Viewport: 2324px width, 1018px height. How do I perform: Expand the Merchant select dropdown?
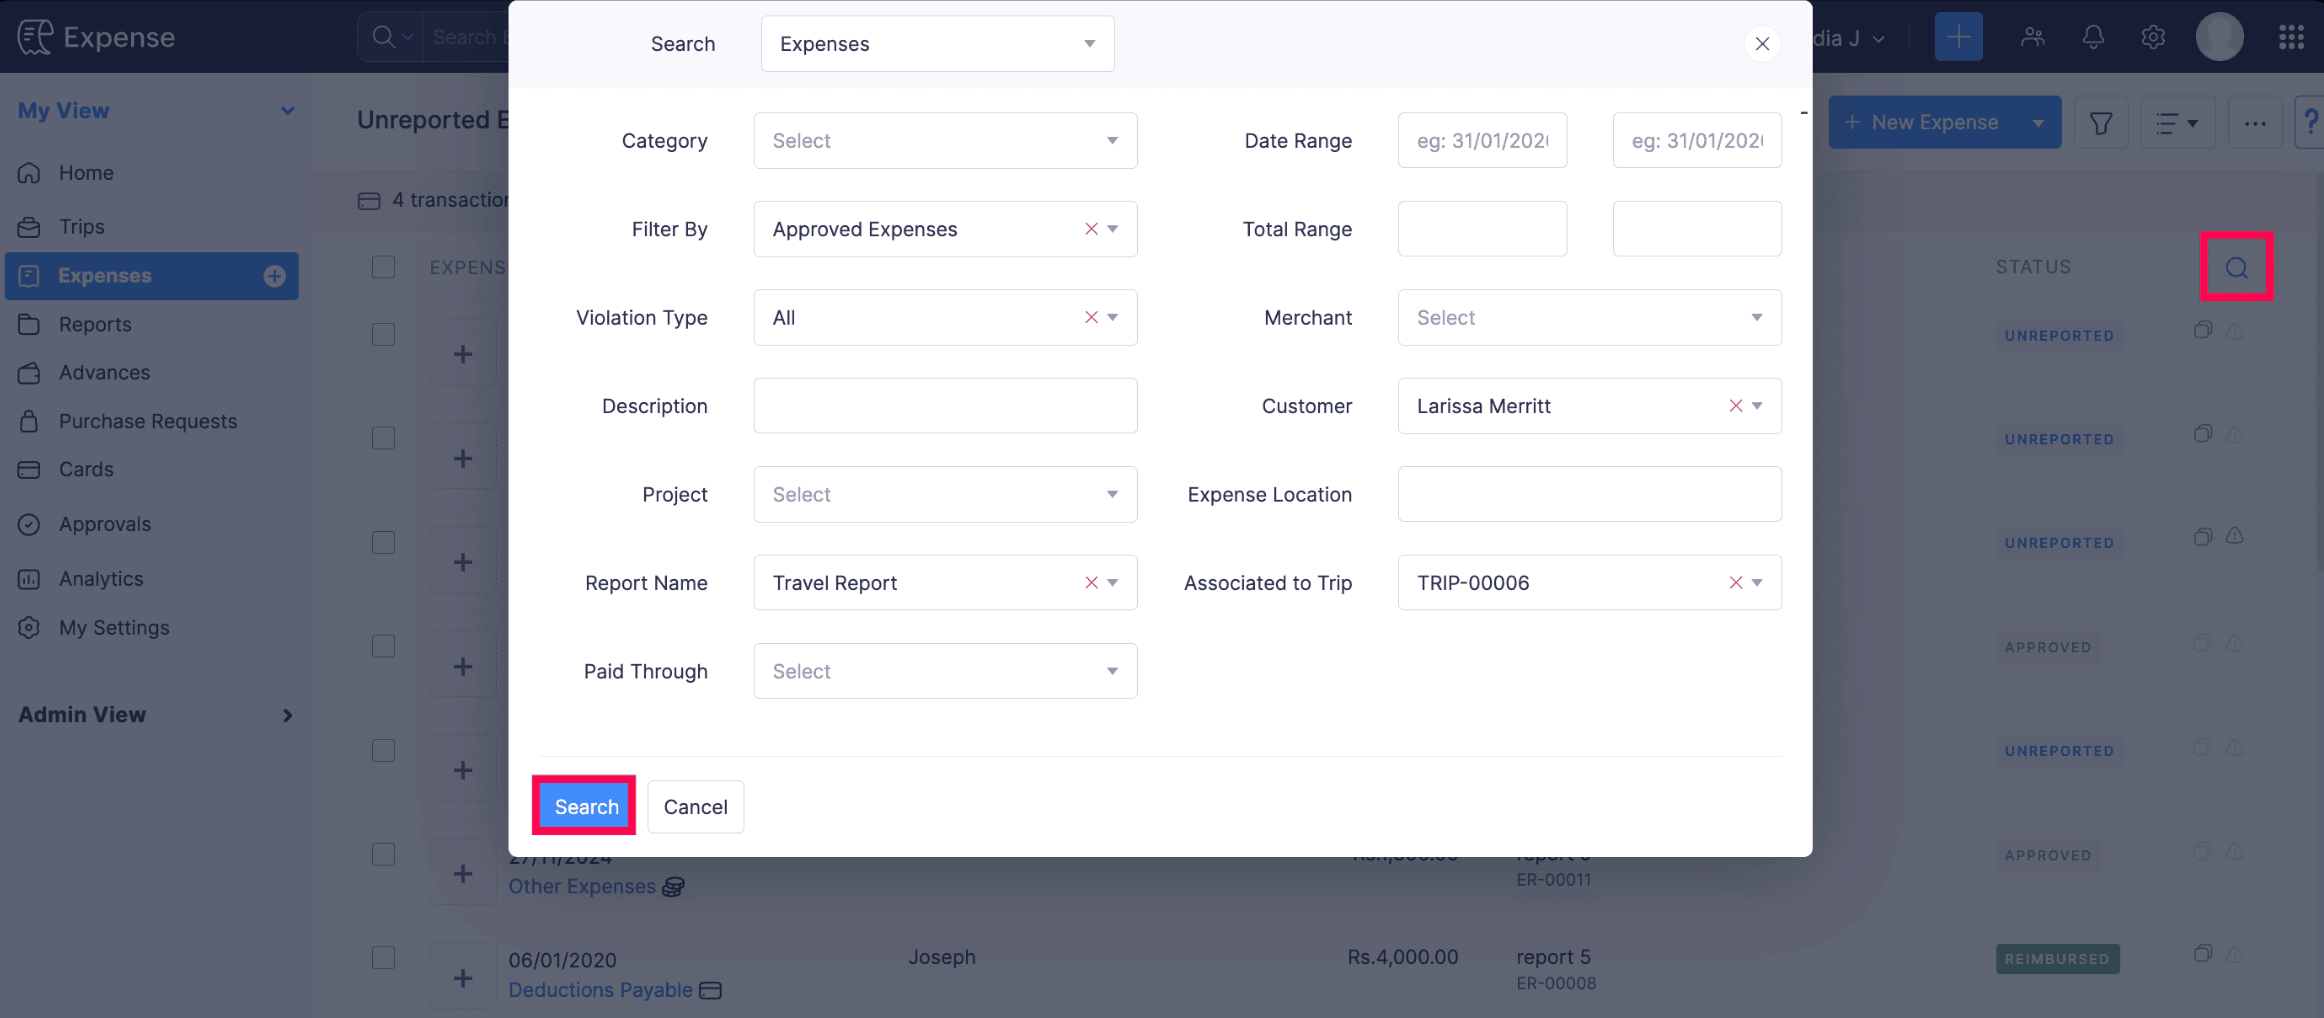pyautogui.click(x=1588, y=318)
